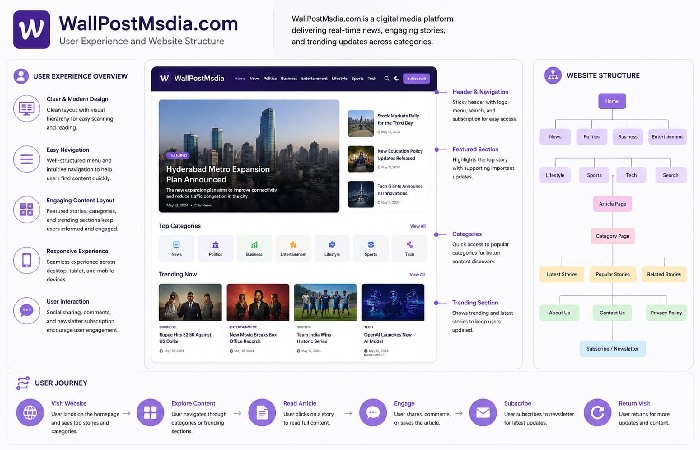Select Business in the site navigation bar
700x450 pixels.
[x=288, y=79]
